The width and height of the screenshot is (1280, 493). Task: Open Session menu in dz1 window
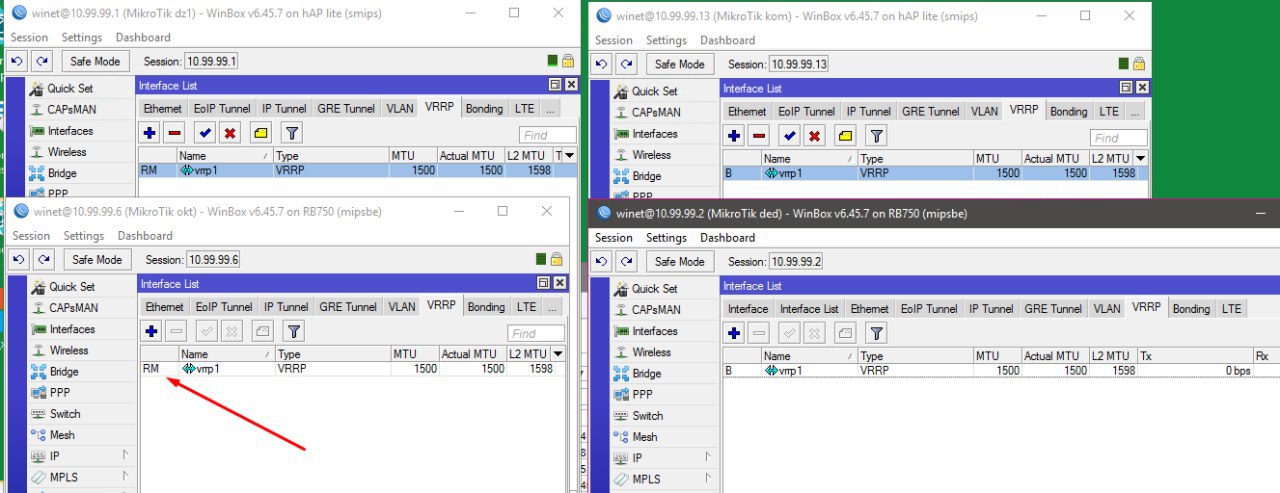29,38
